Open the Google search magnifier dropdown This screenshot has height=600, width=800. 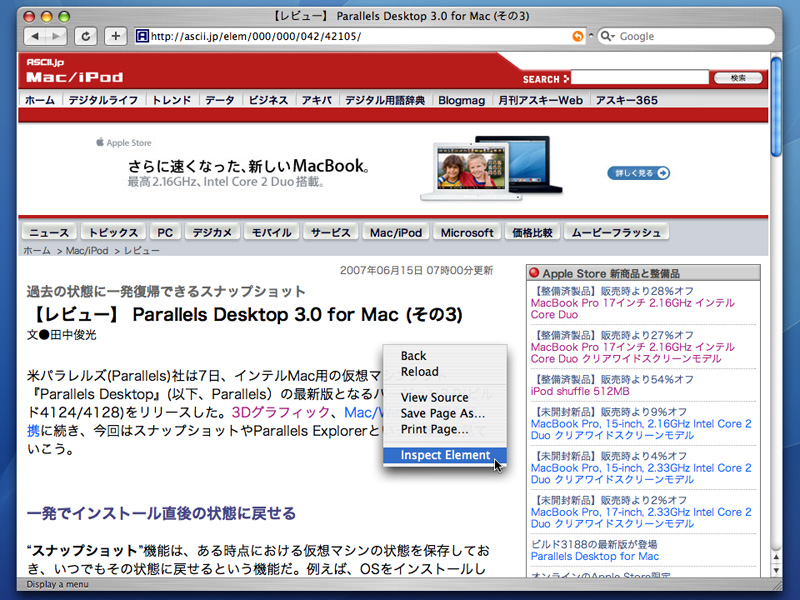pos(607,36)
